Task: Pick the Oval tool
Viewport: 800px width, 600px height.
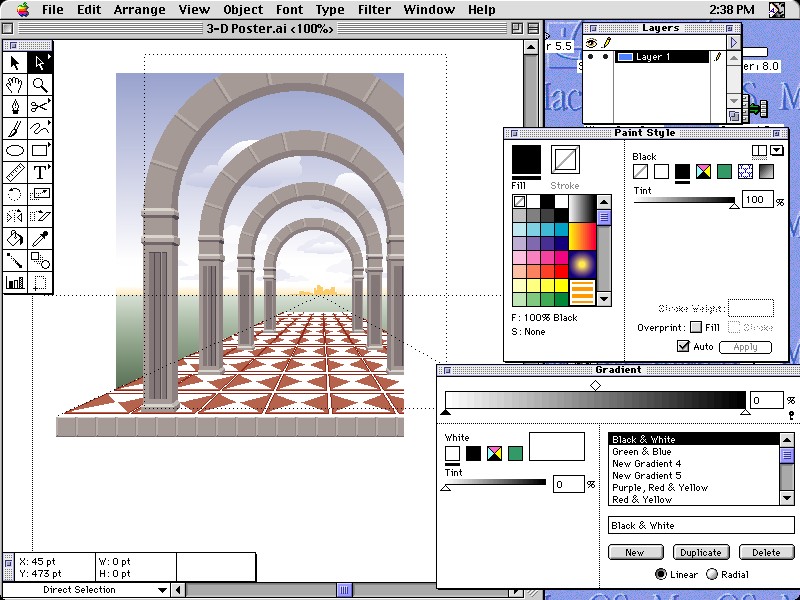Action: click(15, 150)
